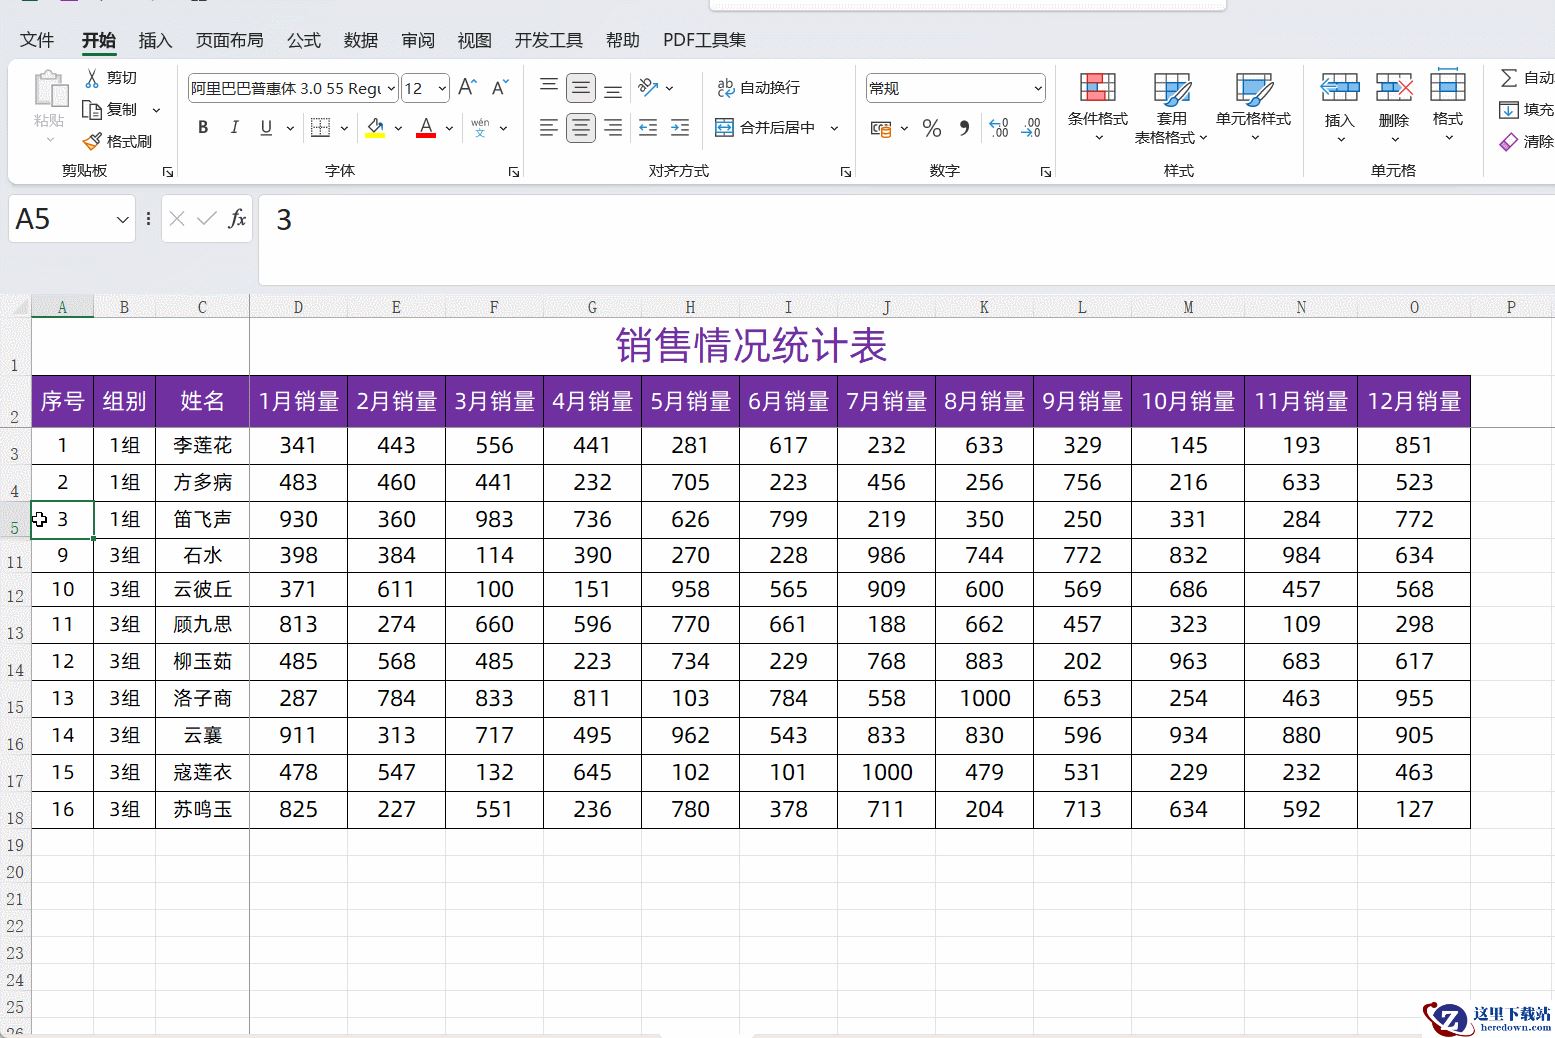Apply the percent style format
The width and height of the screenshot is (1555, 1038).
tap(932, 128)
